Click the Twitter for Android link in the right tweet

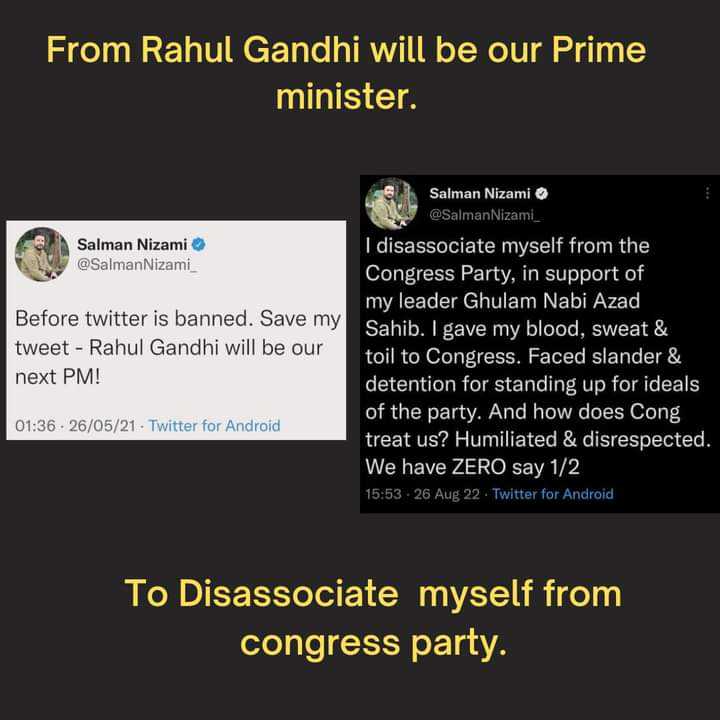click(553, 494)
